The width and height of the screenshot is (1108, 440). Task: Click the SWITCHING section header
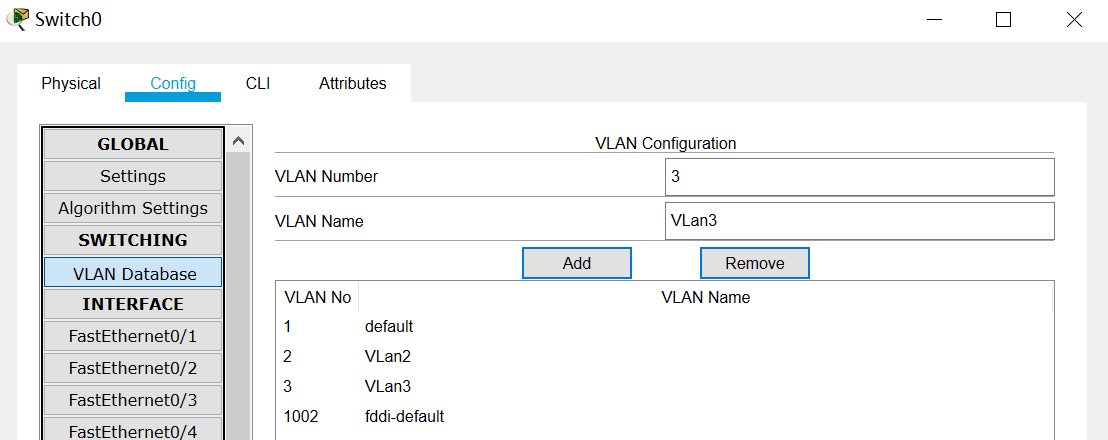pyautogui.click(x=133, y=240)
